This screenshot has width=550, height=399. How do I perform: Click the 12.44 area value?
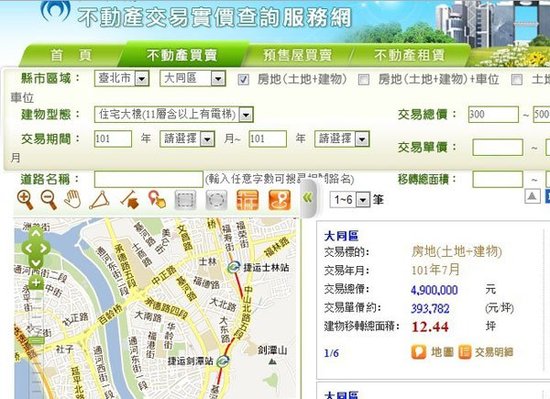[x=430, y=327]
